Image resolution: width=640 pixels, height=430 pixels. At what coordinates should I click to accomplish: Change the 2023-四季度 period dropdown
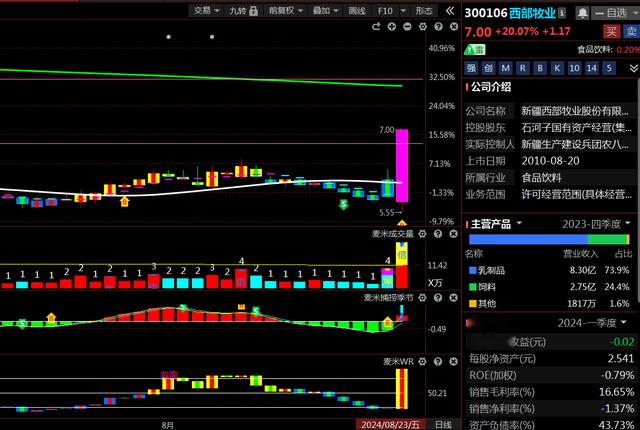(595, 224)
